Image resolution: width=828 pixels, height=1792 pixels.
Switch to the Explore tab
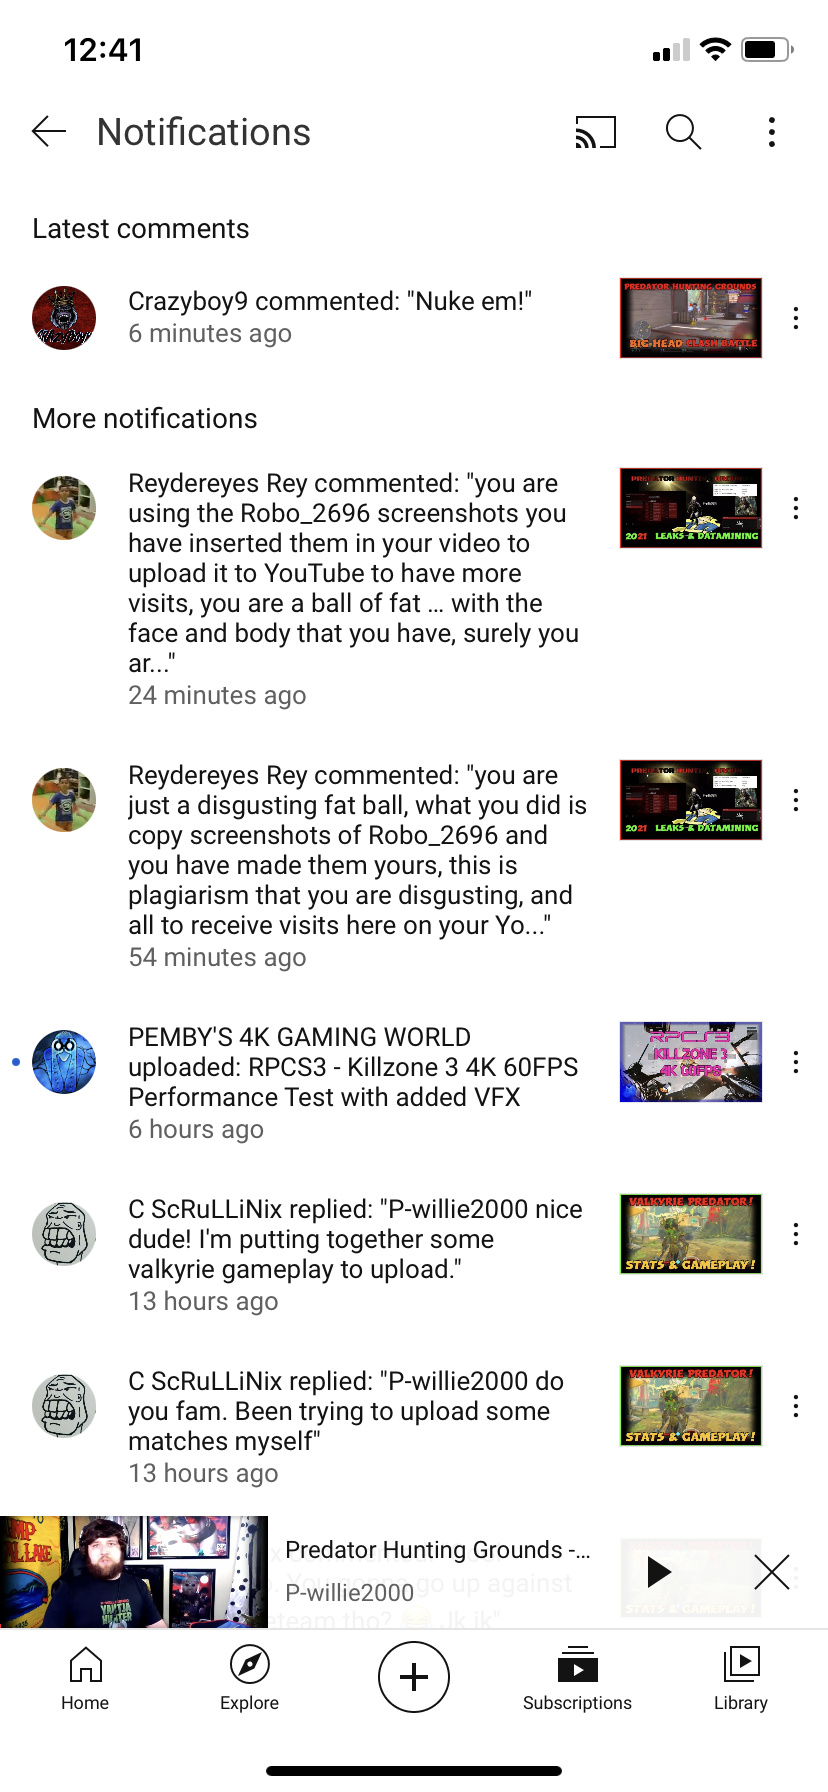tap(249, 1680)
